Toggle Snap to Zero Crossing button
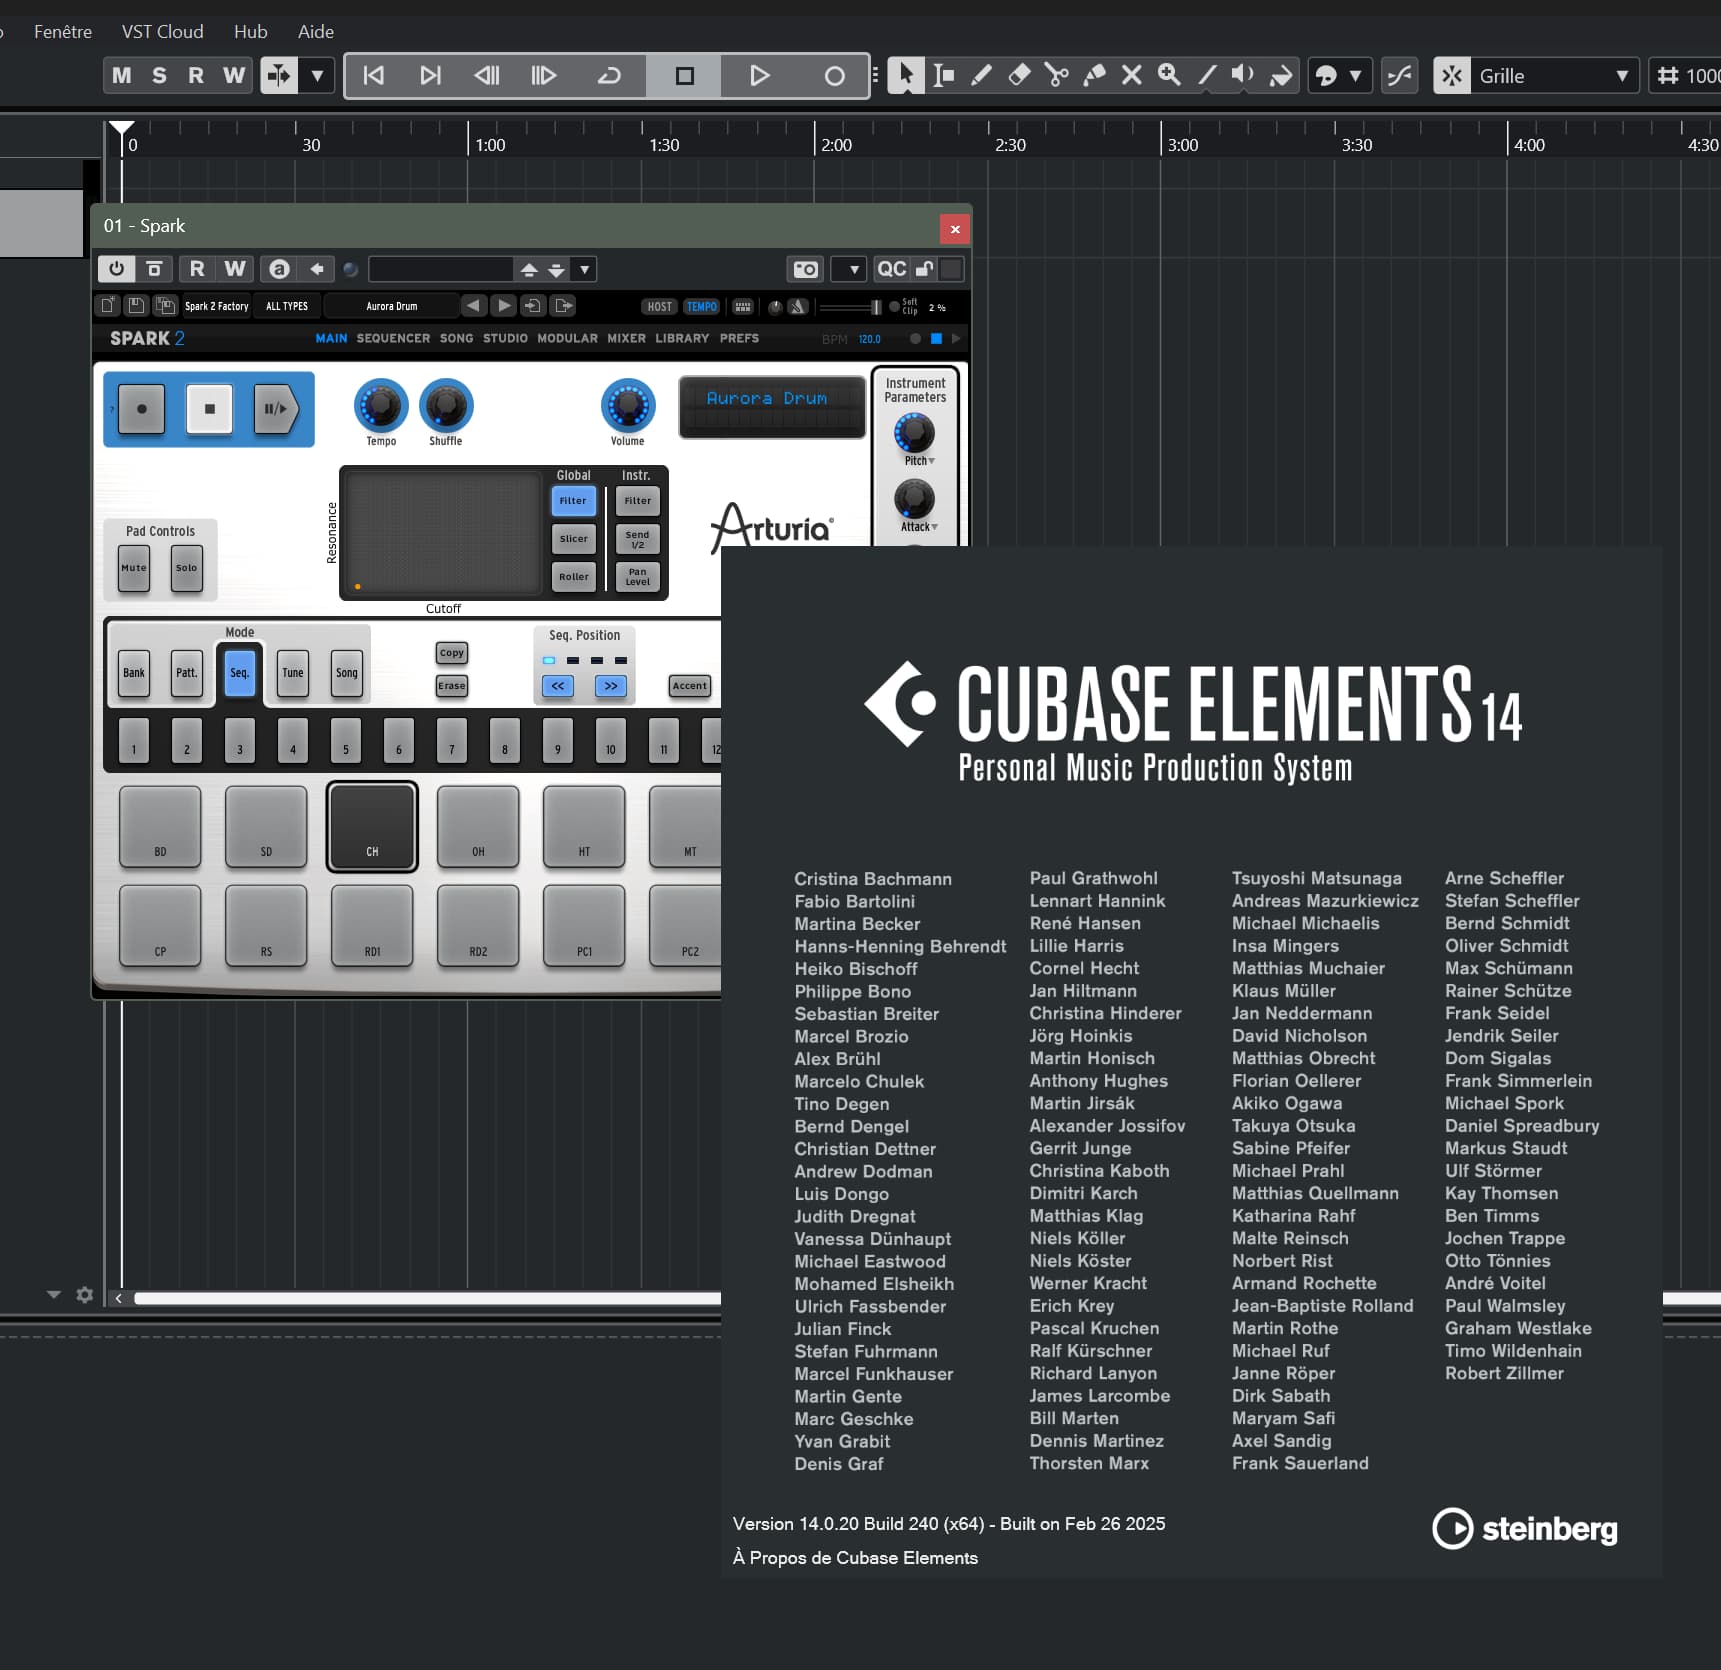The image size is (1721, 1670). tap(1400, 75)
